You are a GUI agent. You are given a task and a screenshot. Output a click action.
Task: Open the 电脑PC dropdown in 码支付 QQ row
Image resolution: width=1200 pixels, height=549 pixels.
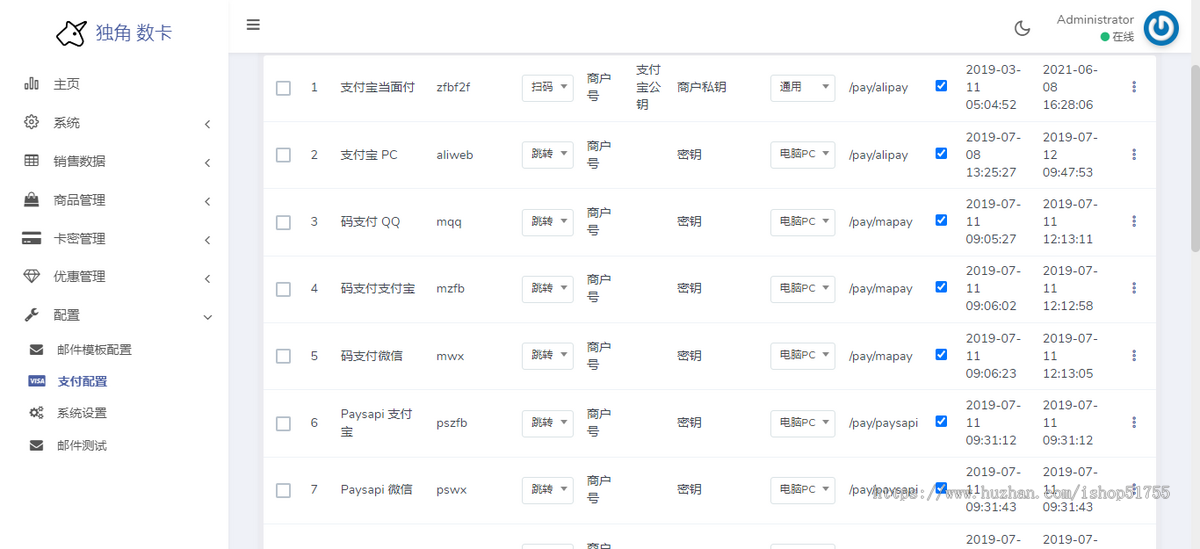(802, 221)
